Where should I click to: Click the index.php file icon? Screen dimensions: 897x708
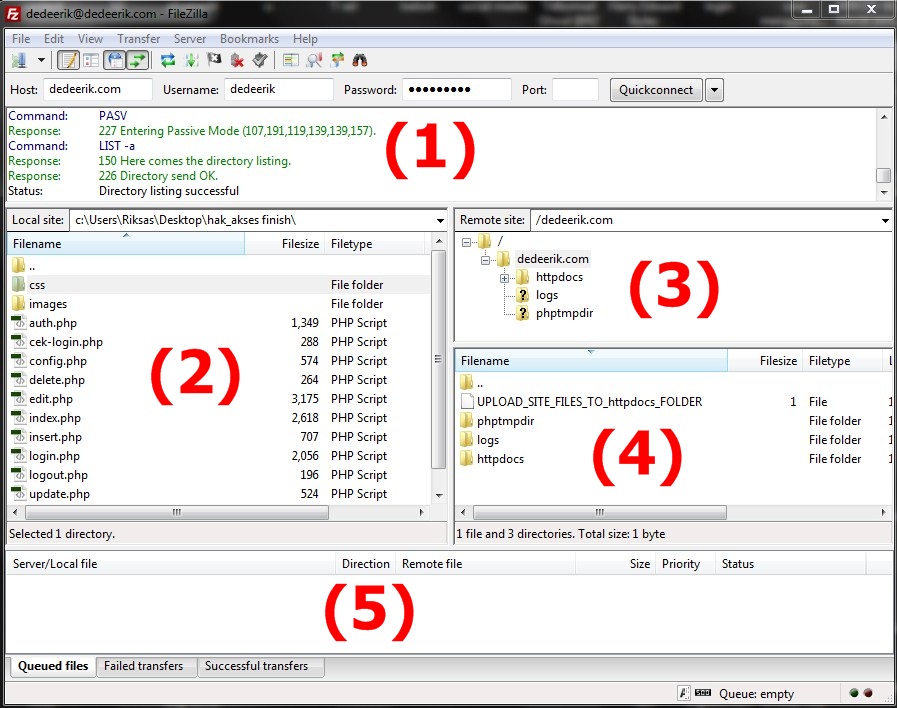click(x=19, y=417)
